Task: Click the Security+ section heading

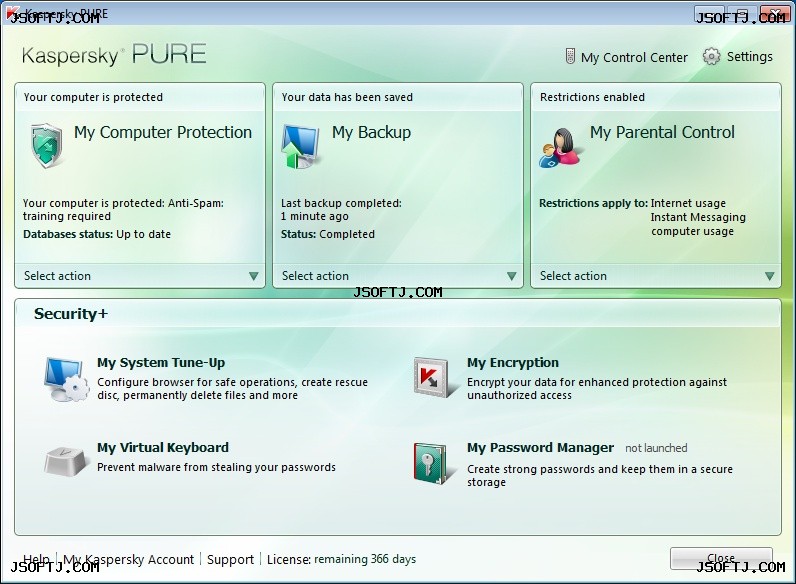Action: 71,314
